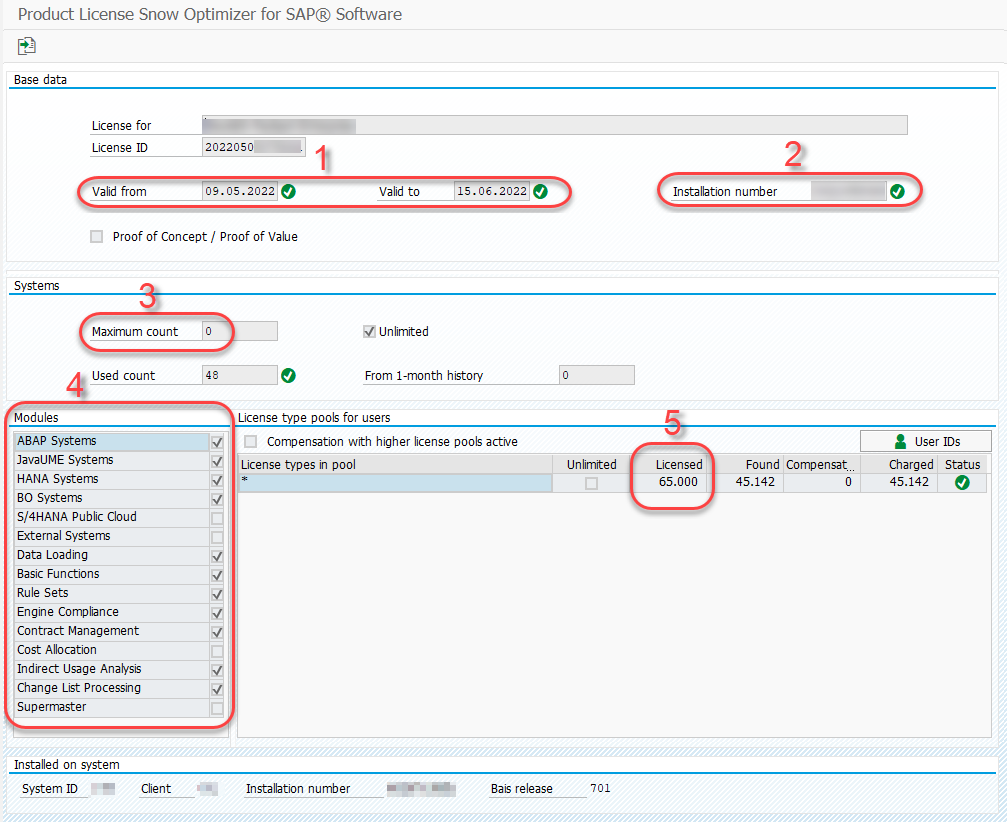Enable compensation with higher license pools
The height and width of the screenshot is (822, 1007).
coord(250,441)
